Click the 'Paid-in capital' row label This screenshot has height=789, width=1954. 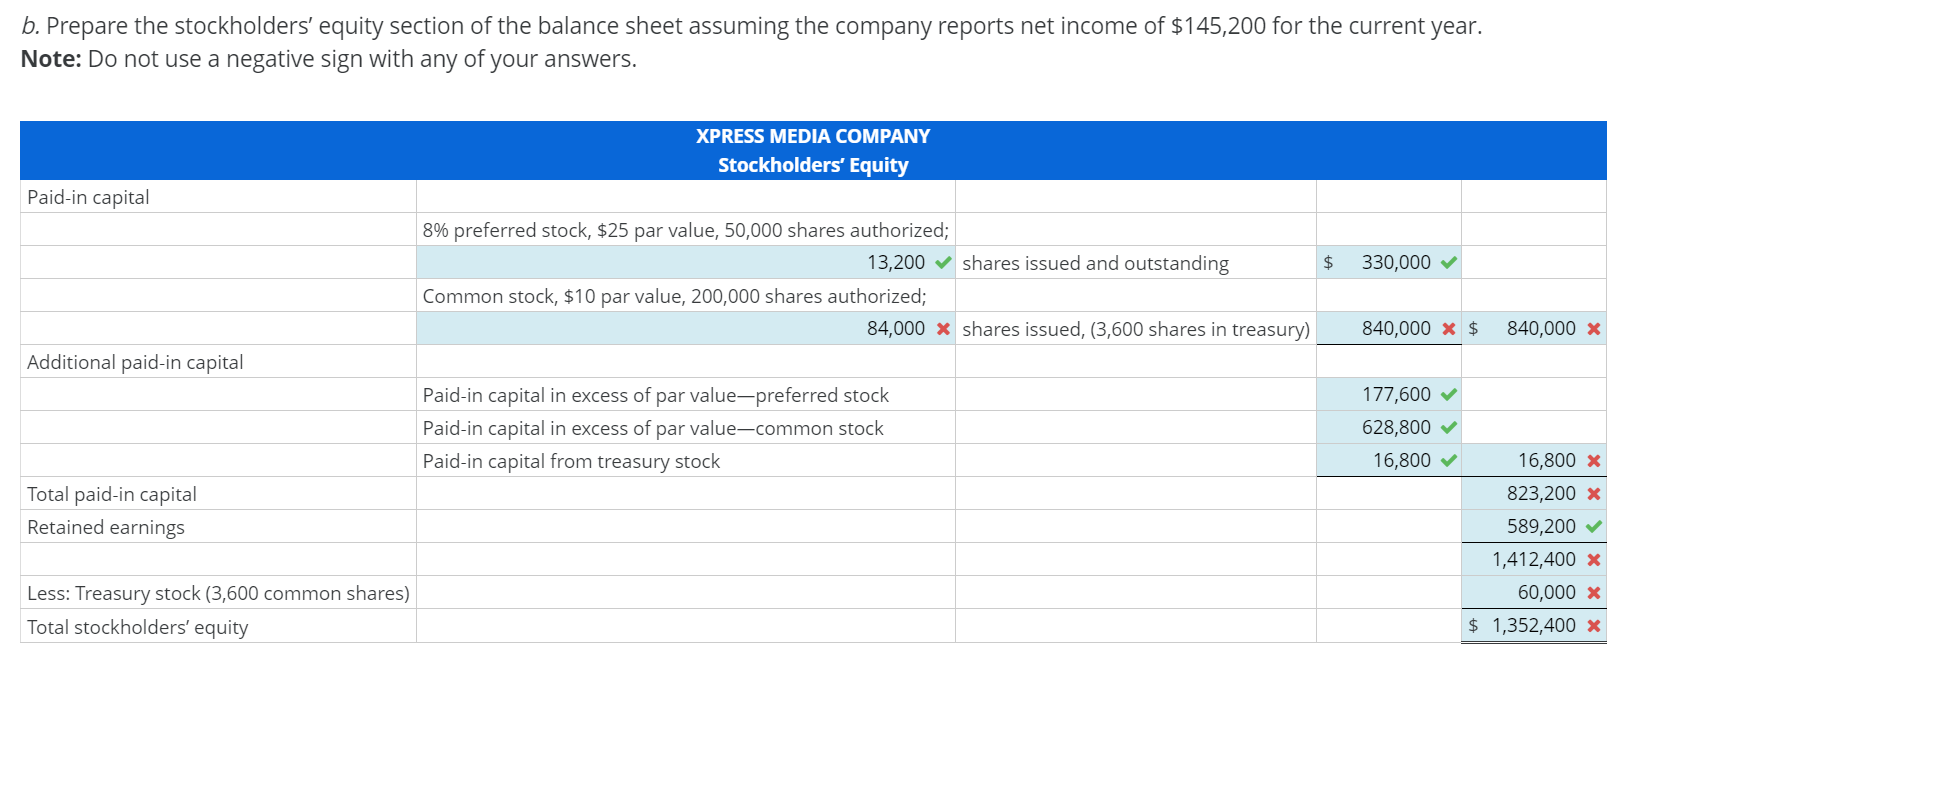click(88, 197)
